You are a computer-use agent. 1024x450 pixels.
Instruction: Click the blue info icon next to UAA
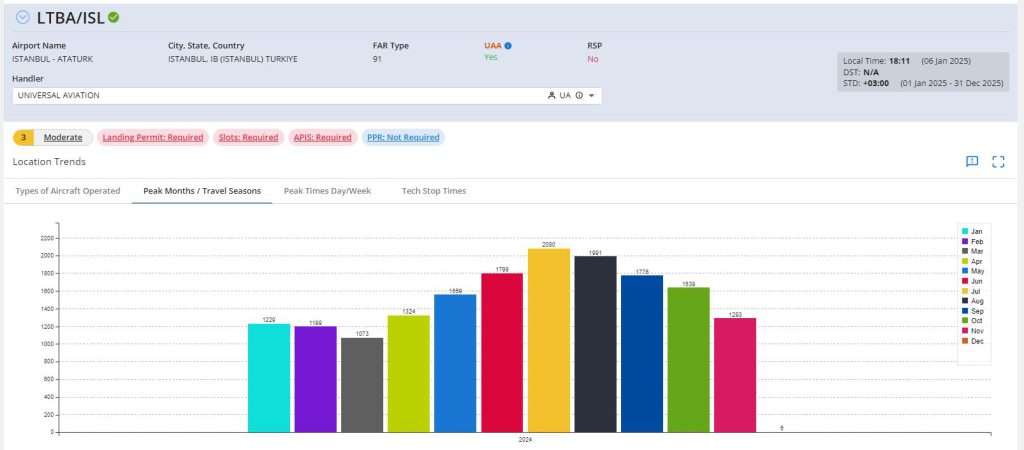tap(508, 45)
